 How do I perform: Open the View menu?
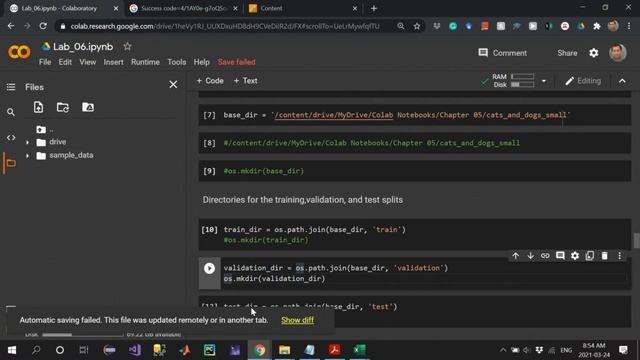87,62
